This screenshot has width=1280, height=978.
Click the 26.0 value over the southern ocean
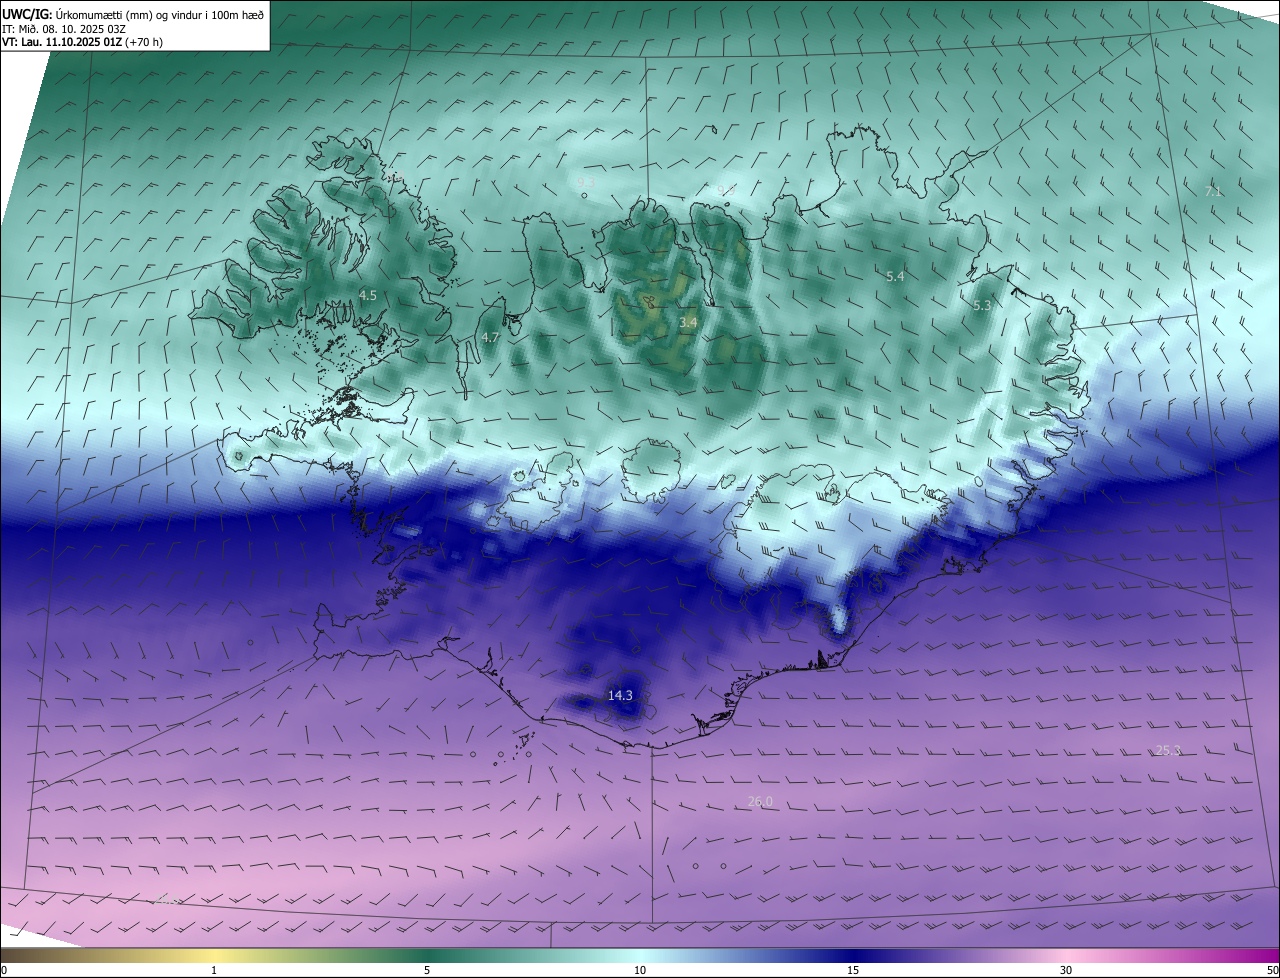(x=760, y=801)
